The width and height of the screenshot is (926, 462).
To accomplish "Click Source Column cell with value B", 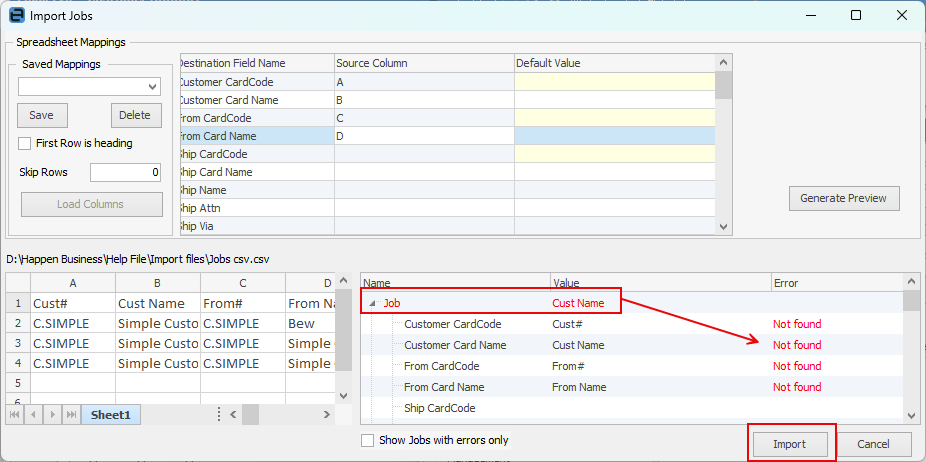I will coord(424,100).
